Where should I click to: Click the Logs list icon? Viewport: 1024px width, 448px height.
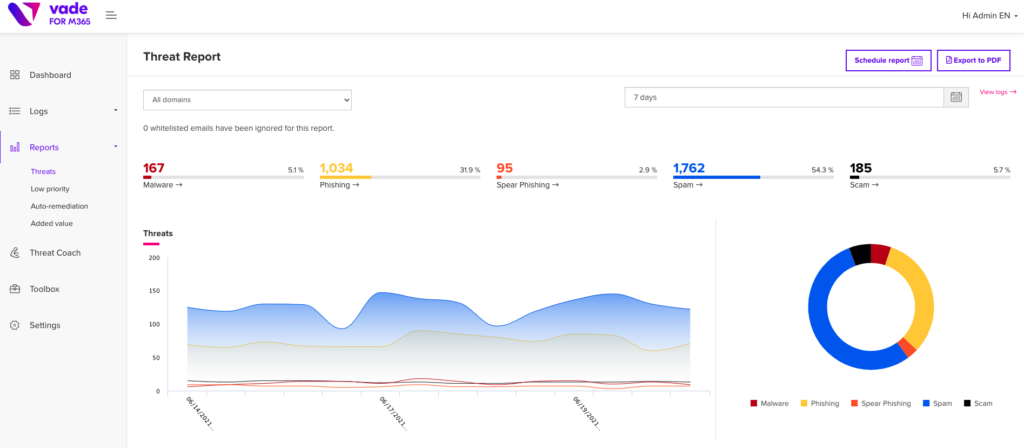[x=15, y=111]
